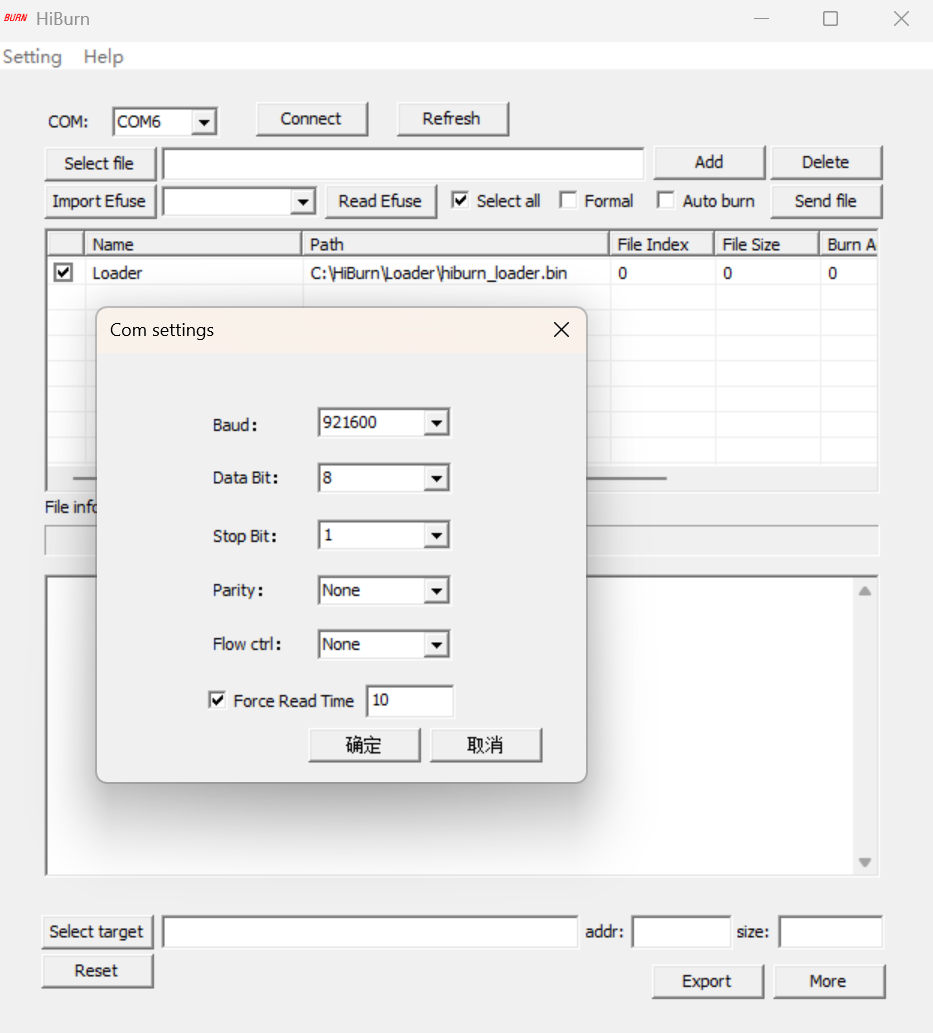This screenshot has height=1033, width=933.
Task: Open the Baud rate dropdown
Action: (436, 423)
